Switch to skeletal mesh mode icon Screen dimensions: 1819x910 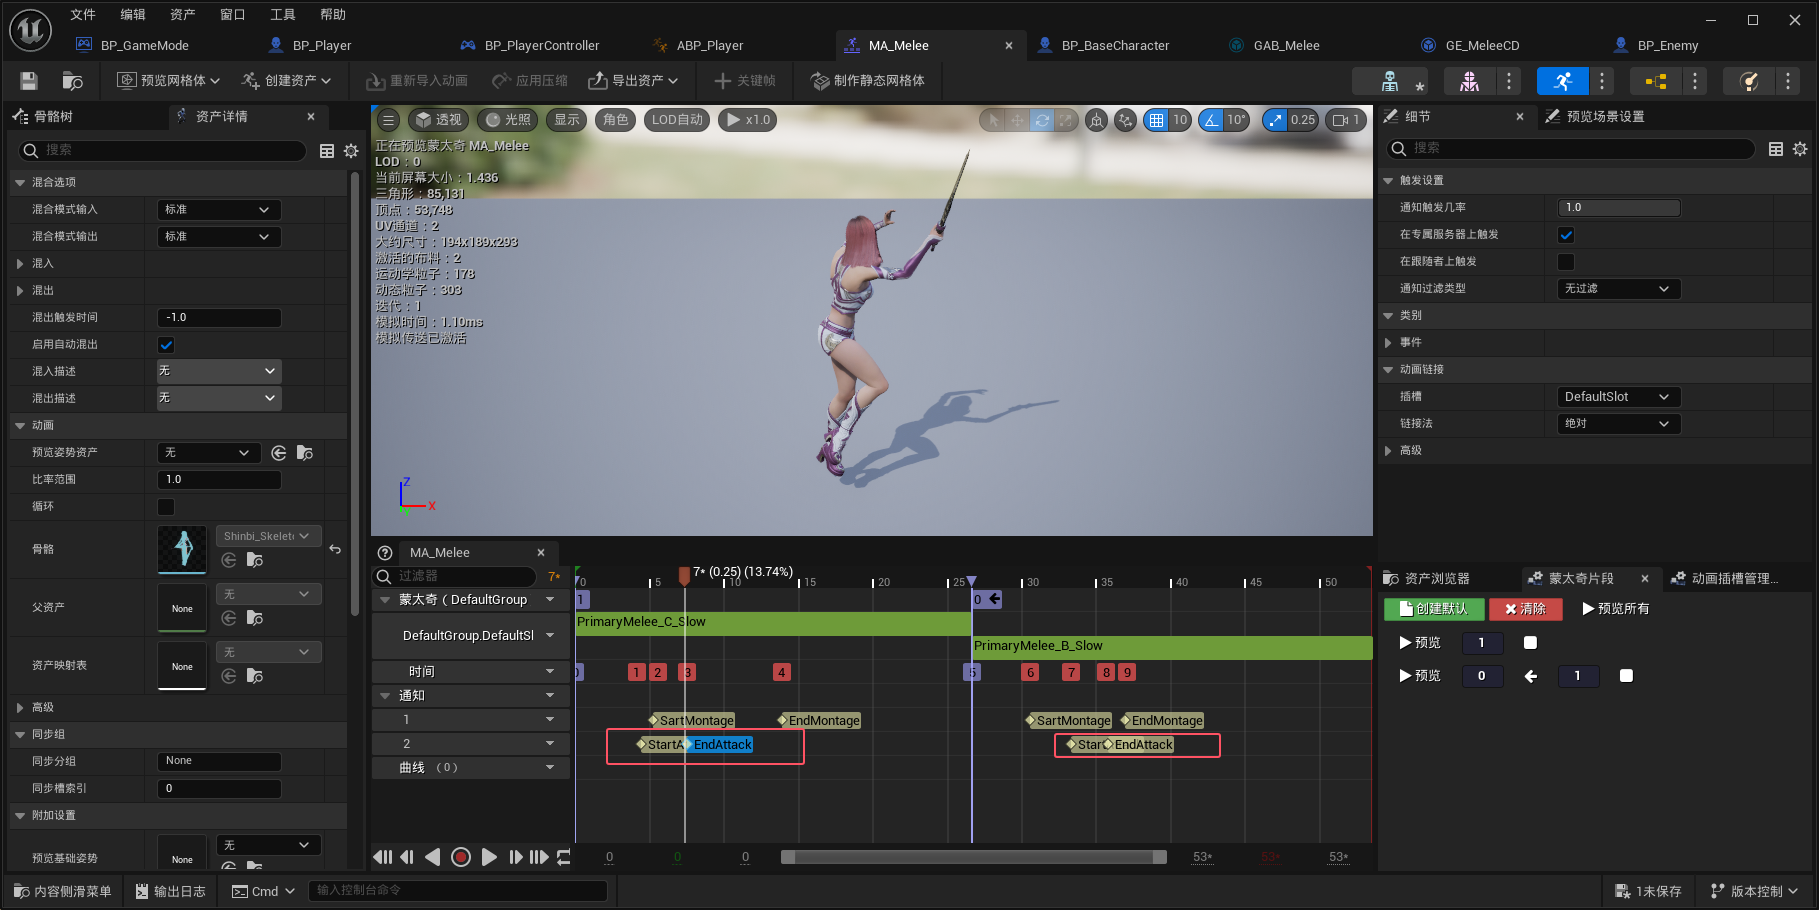pyautogui.click(x=1469, y=81)
